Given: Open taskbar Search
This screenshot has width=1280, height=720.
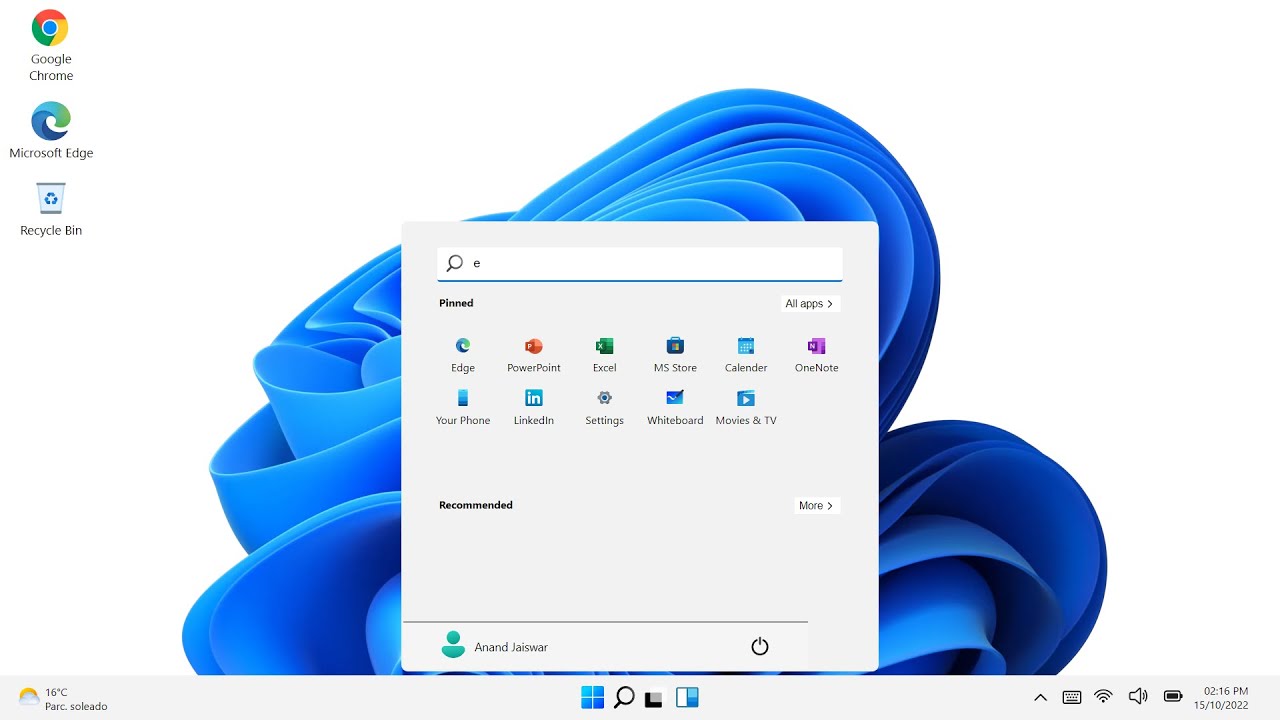Looking at the screenshot, I should click(x=624, y=697).
